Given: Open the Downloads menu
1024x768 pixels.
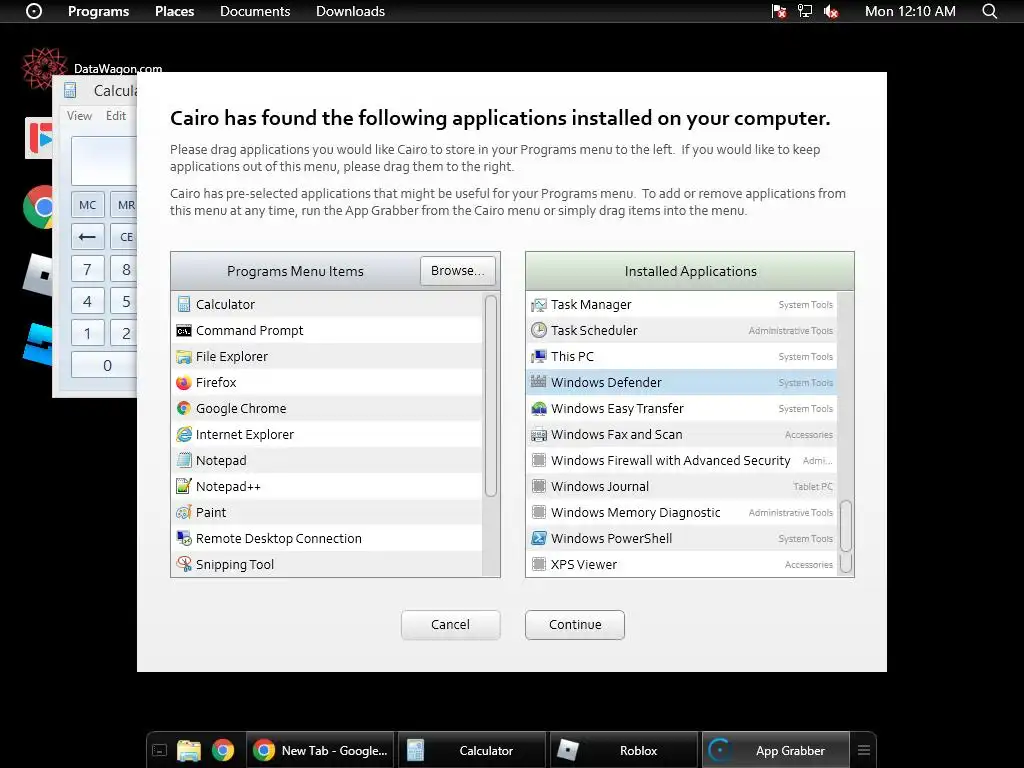Looking at the screenshot, I should pyautogui.click(x=350, y=11).
